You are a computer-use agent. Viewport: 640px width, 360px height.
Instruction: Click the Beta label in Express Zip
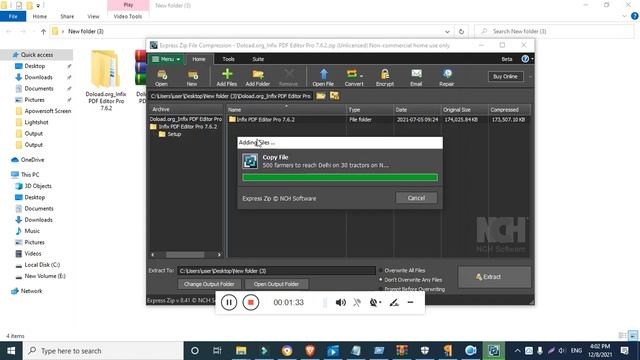point(507,59)
